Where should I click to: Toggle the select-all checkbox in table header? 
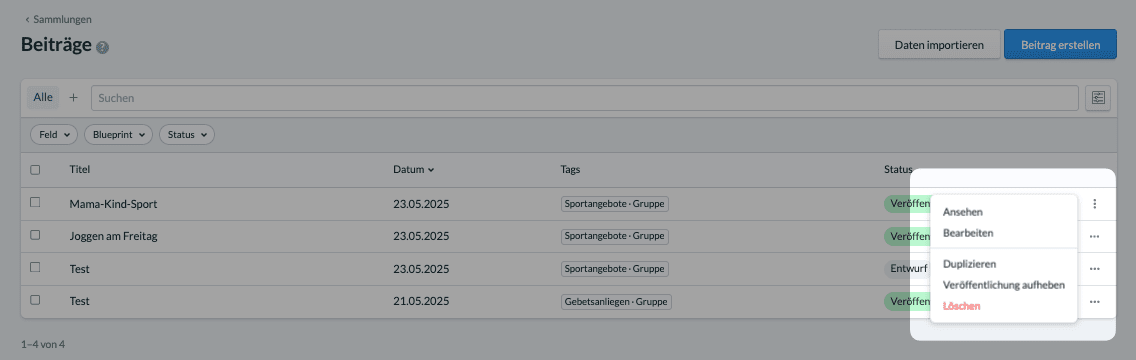pyautogui.click(x=36, y=169)
